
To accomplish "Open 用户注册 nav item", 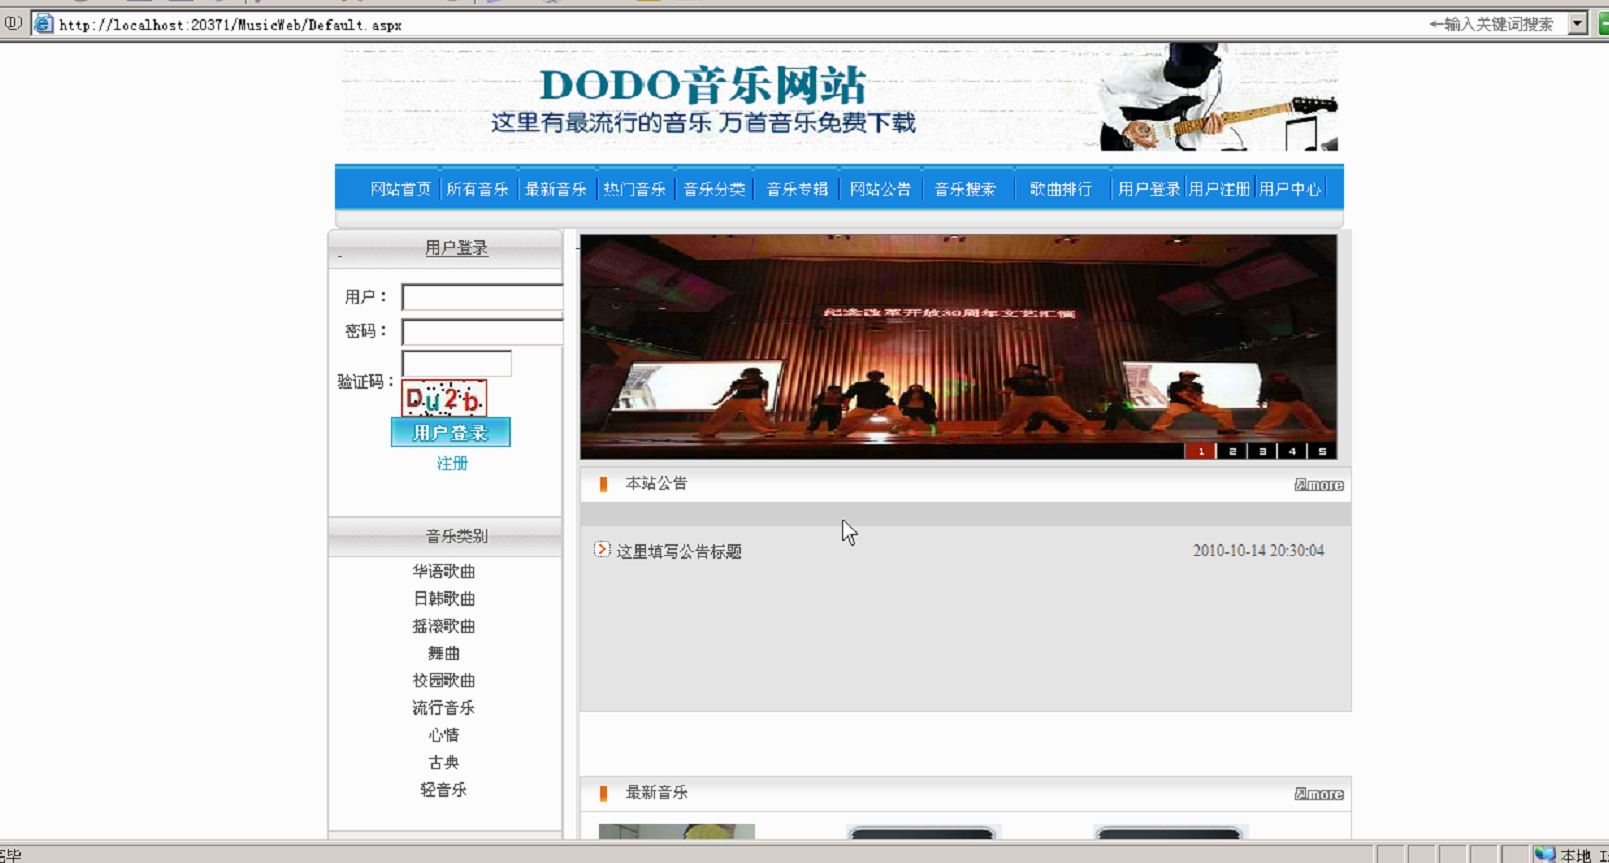I will (1219, 189).
